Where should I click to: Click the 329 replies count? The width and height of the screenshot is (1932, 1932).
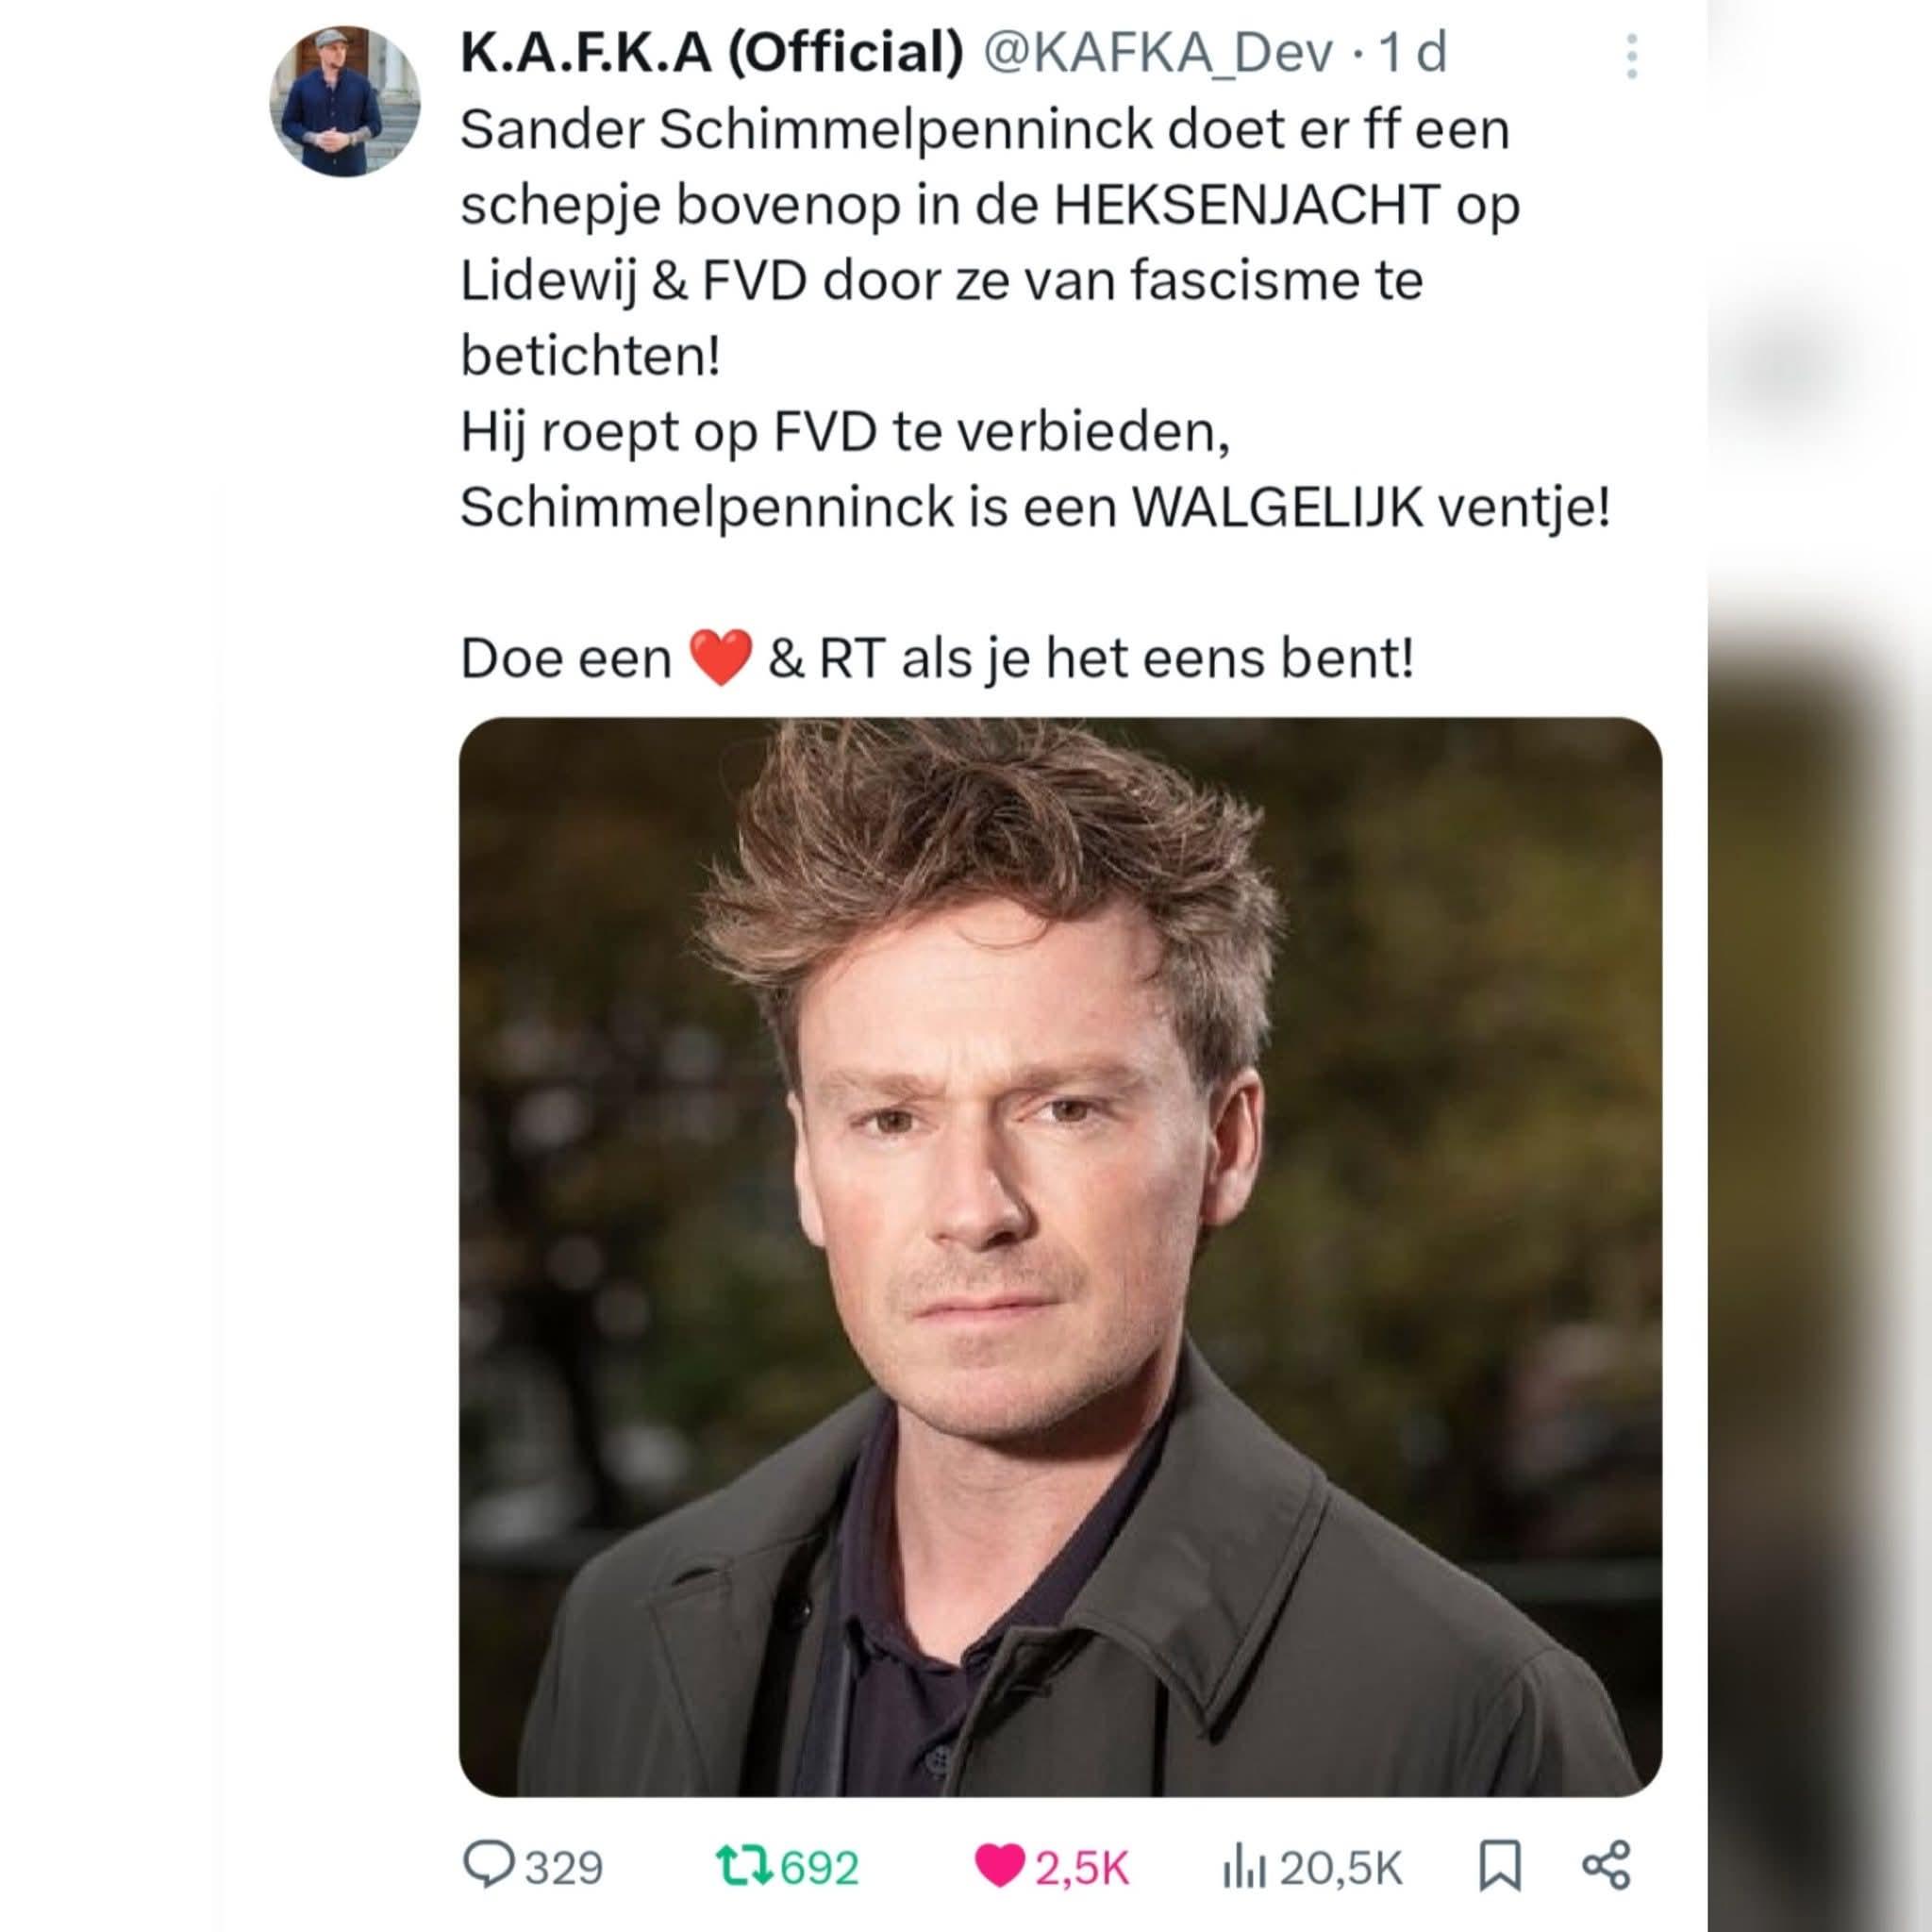click(x=565, y=1868)
